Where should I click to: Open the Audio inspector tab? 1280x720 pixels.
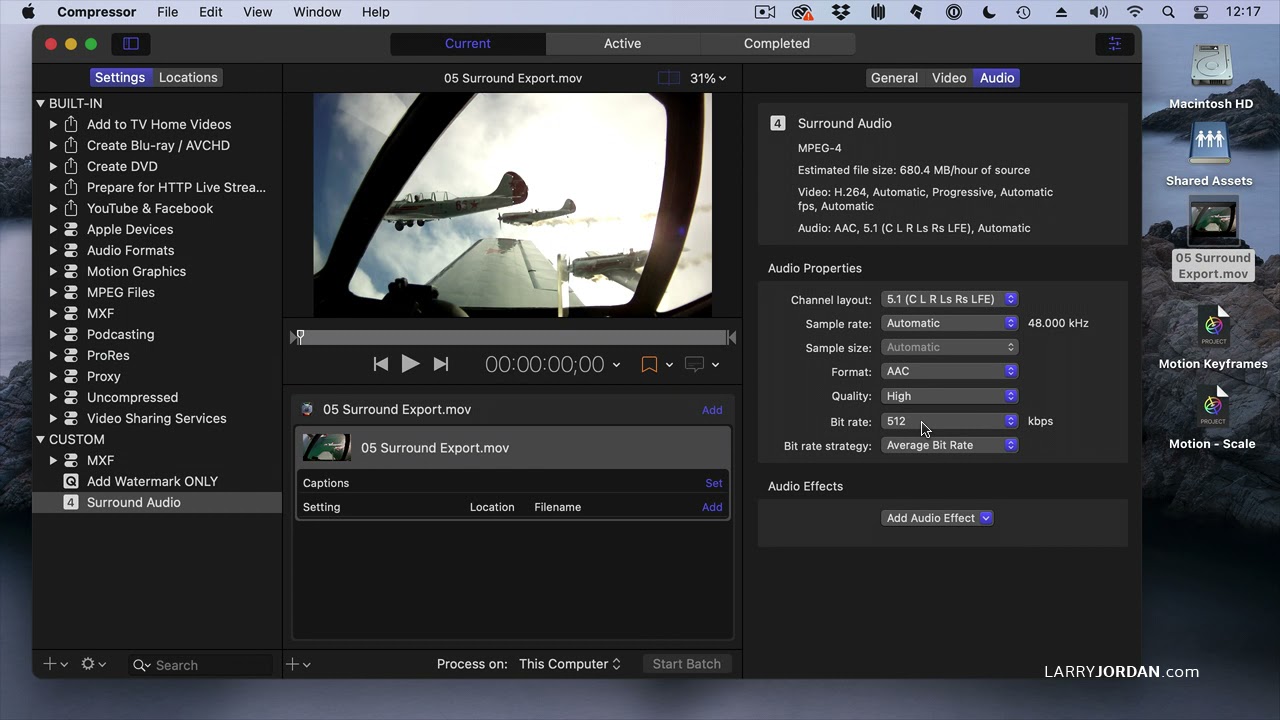(997, 77)
